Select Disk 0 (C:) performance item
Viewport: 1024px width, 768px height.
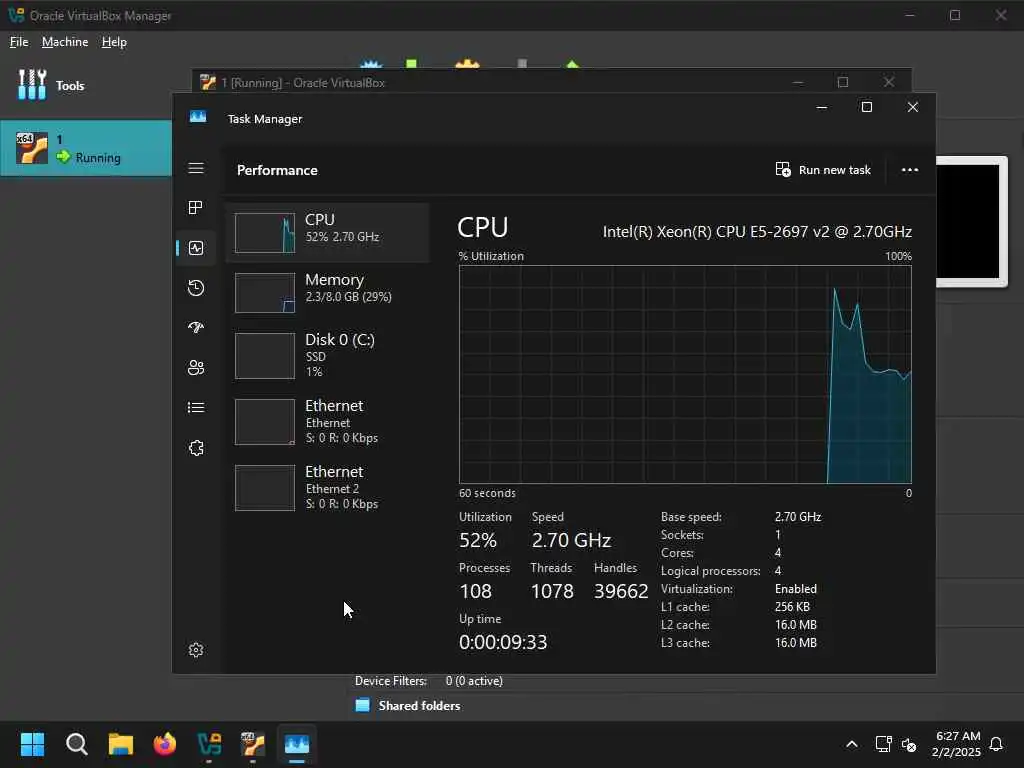327,355
